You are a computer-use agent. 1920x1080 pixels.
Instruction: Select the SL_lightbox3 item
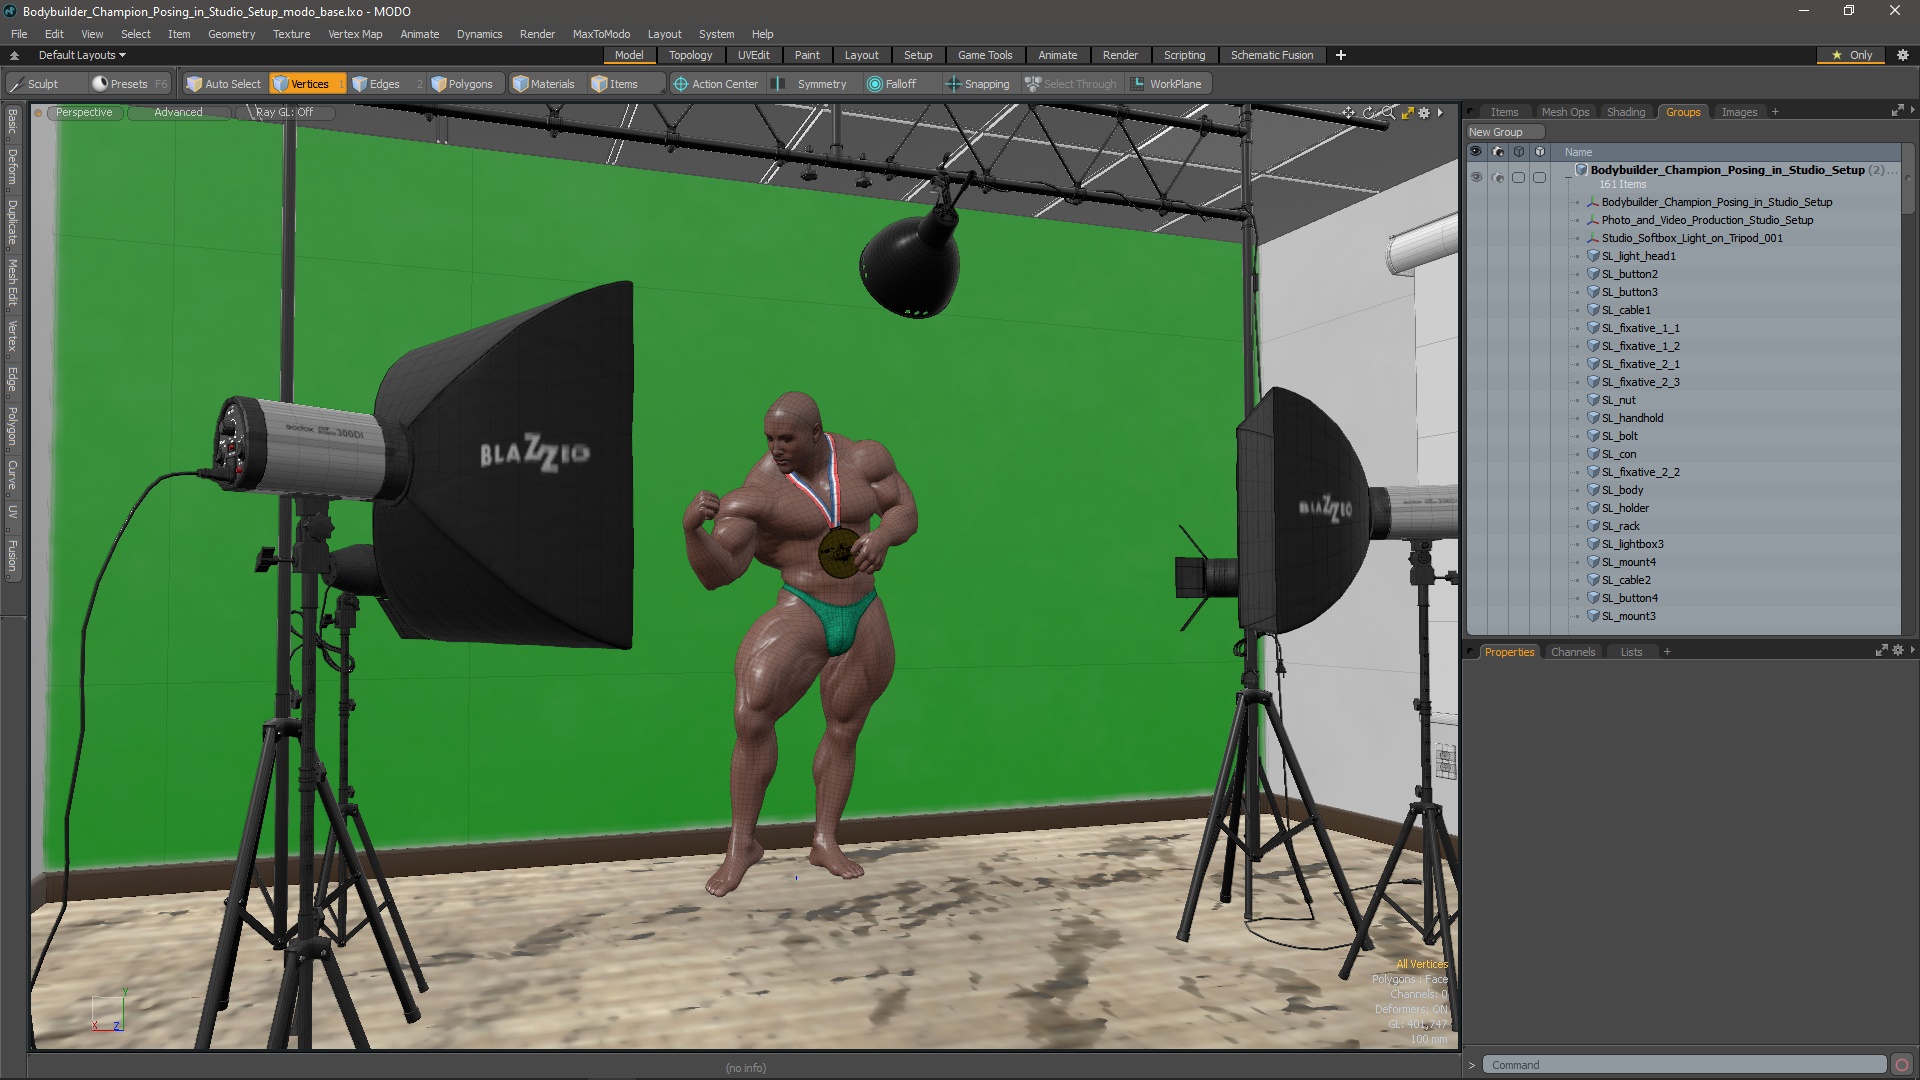coord(1633,544)
